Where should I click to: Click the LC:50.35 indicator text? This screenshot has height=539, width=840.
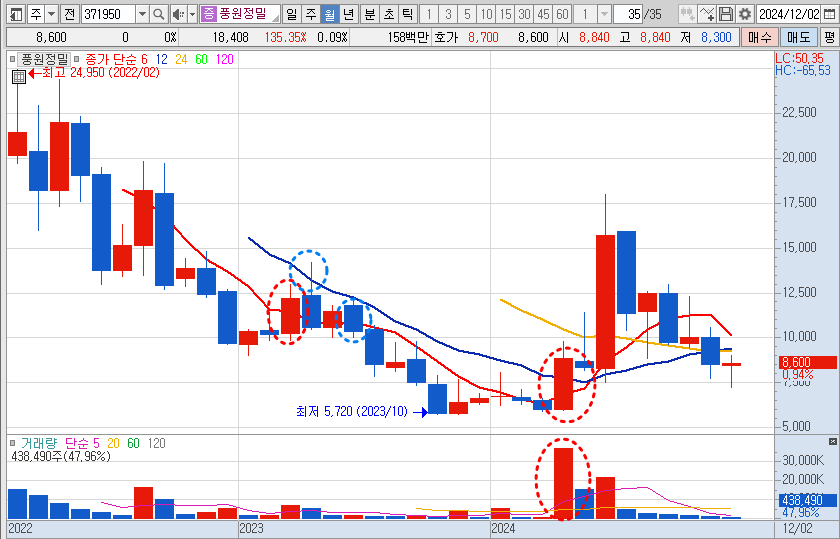(800, 58)
